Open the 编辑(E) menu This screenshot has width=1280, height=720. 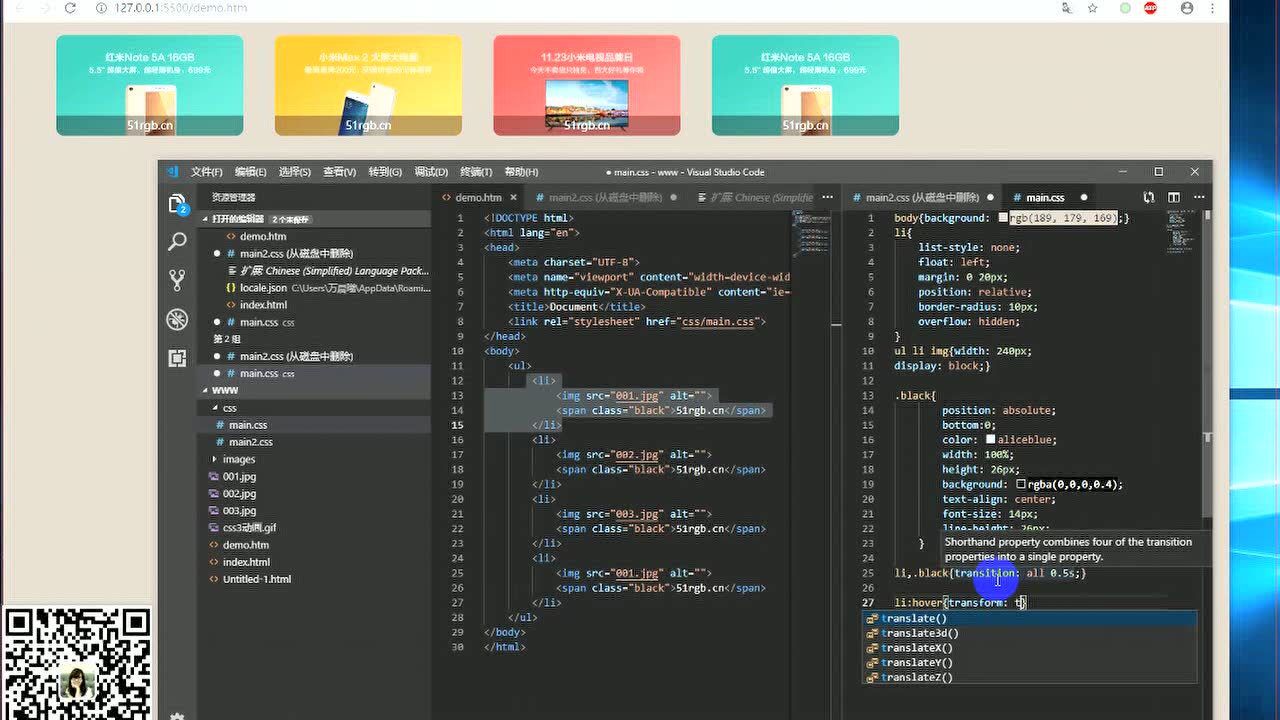[x=250, y=172]
